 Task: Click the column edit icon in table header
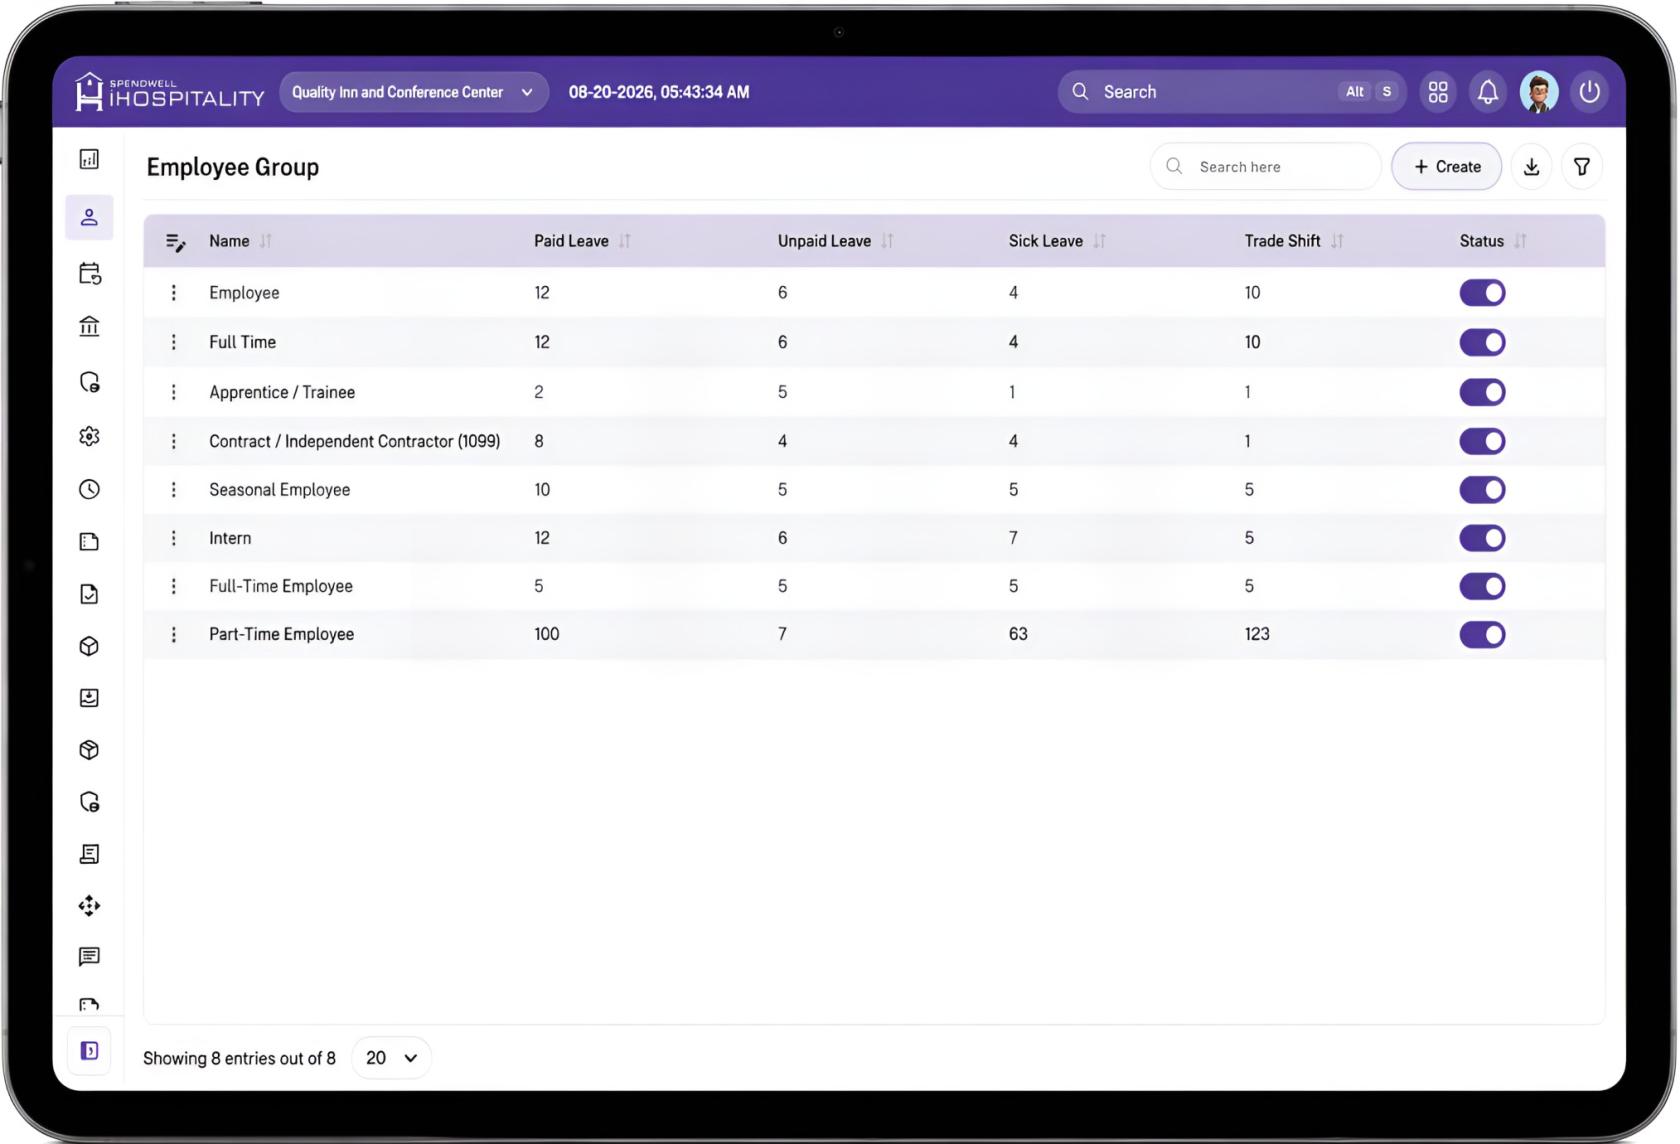(175, 241)
